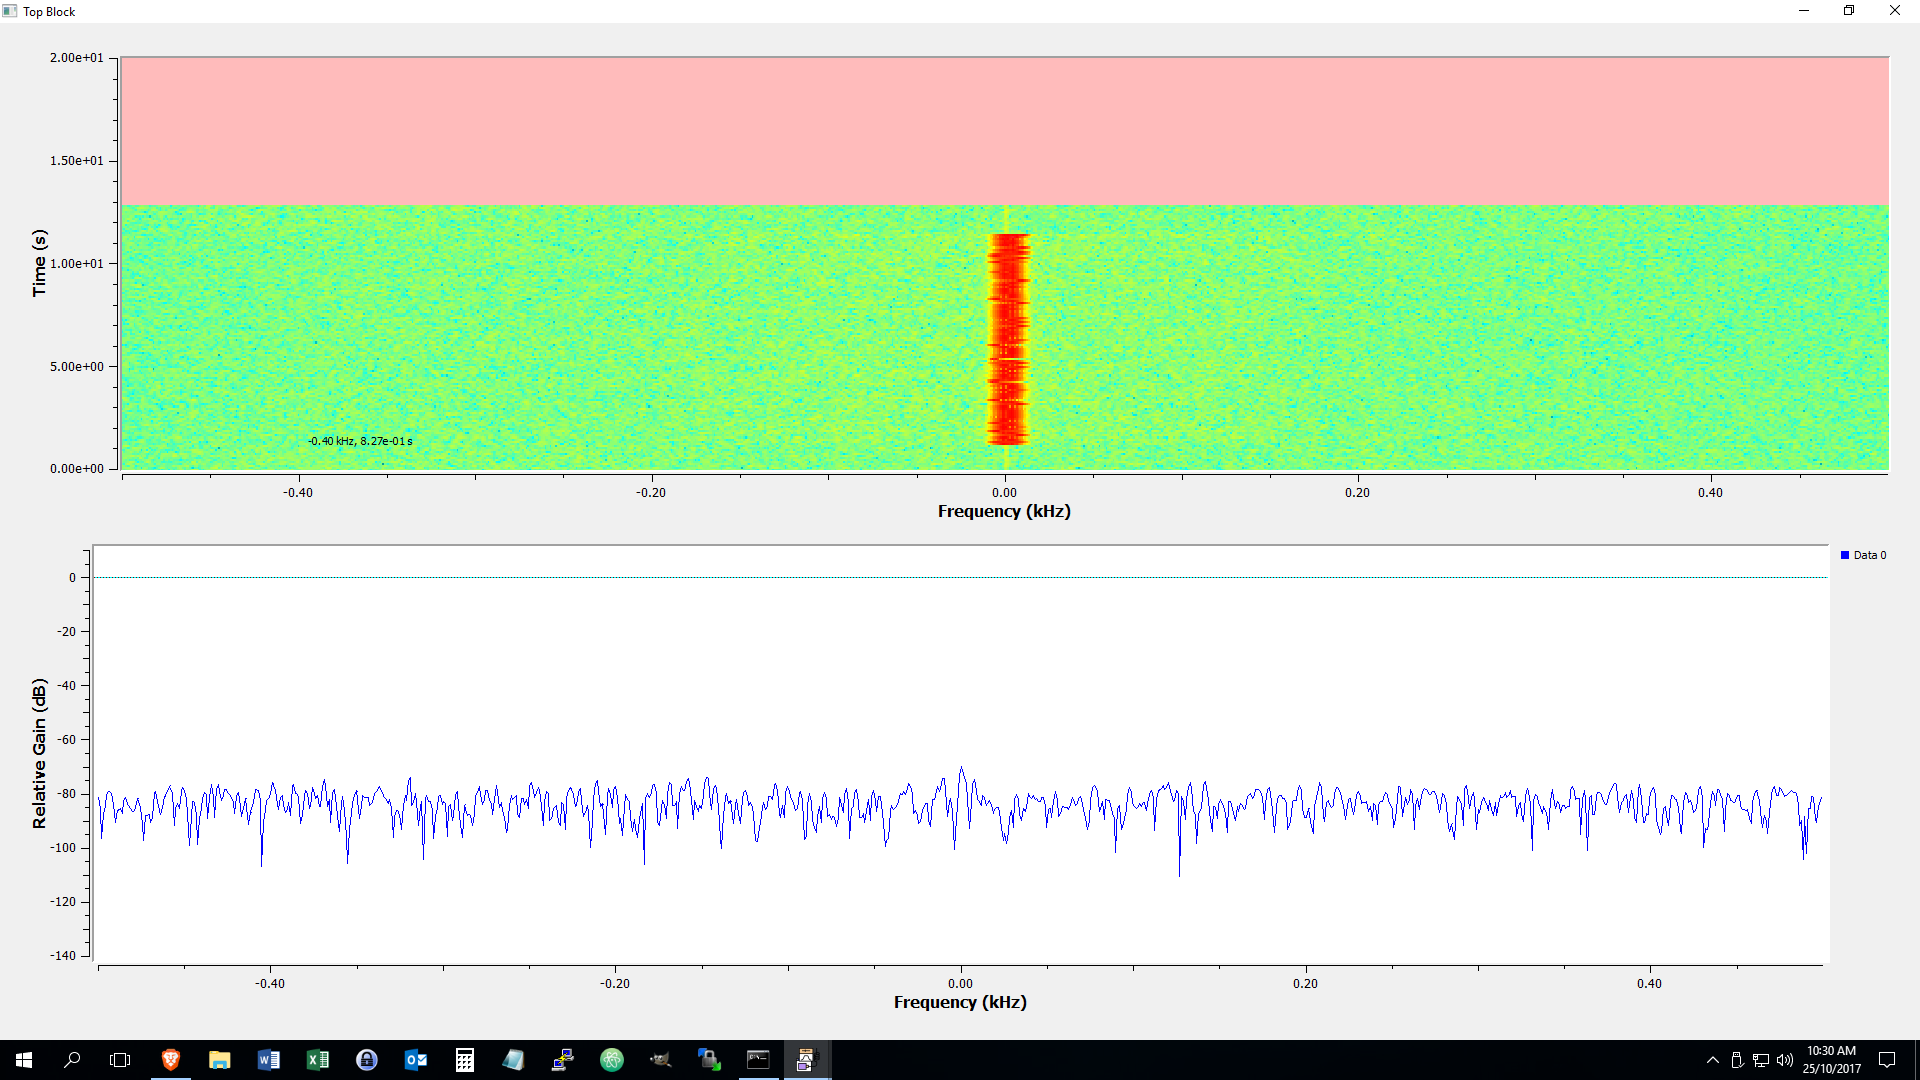Click the spectrum plot 'Frequency (kHz)' axis label
Screen dimensions: 1920x1080
click(960, 1002)
